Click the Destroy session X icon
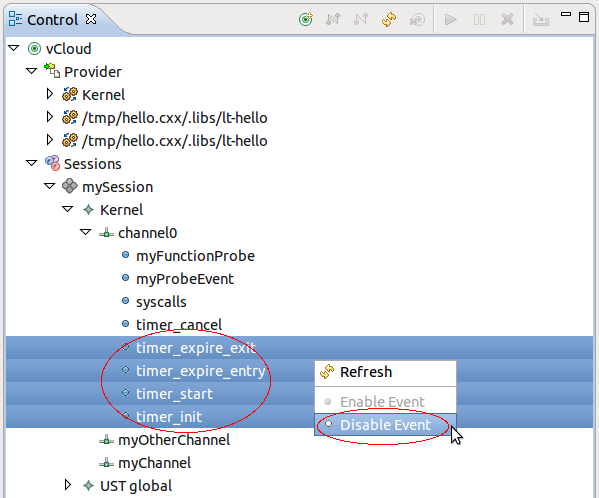This screenshot has height=498, width=599. (x=507, y=19)
